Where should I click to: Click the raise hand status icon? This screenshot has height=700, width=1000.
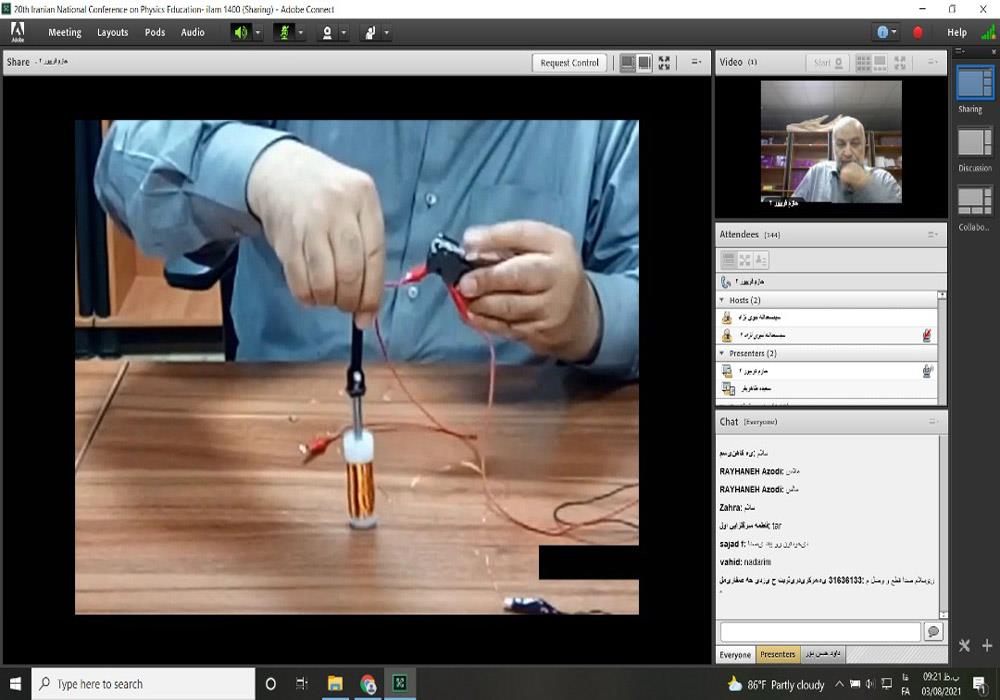(369, 32)
